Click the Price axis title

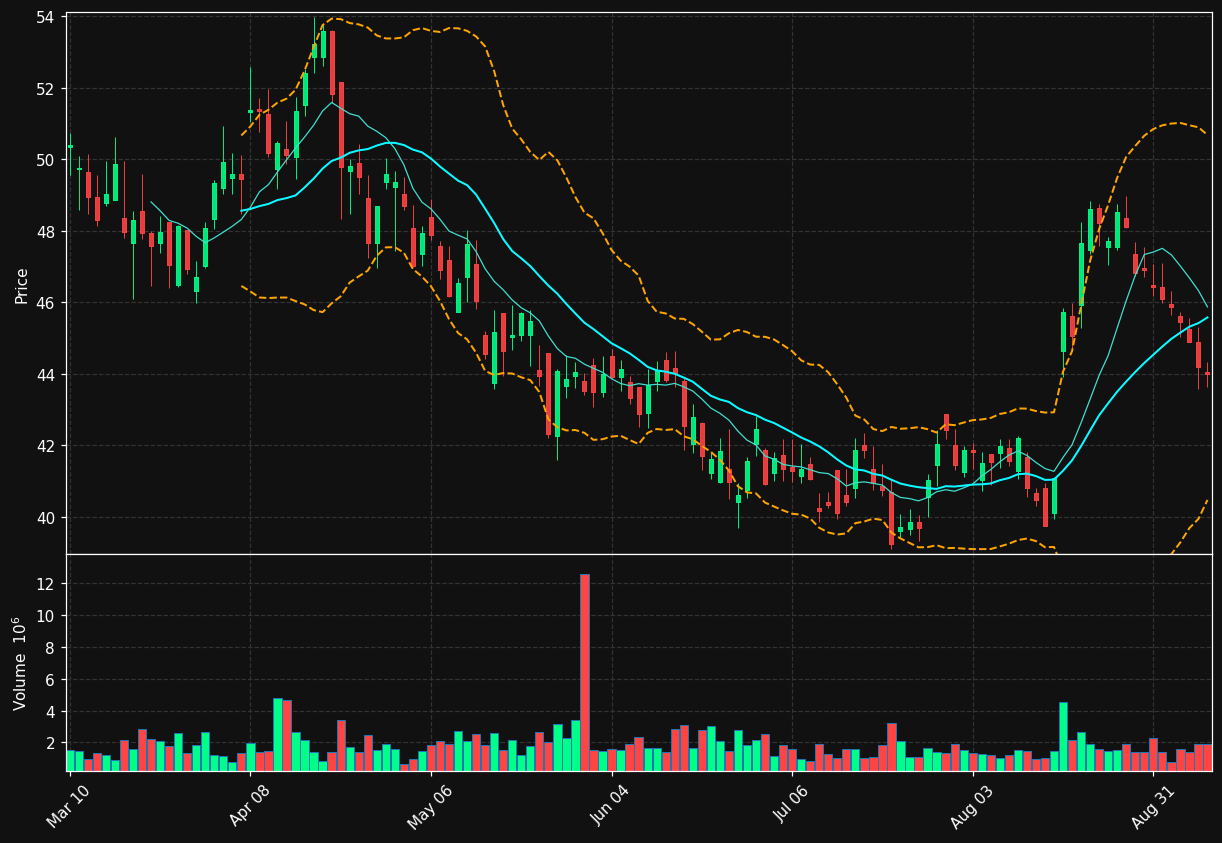click(x=22, y=285)
